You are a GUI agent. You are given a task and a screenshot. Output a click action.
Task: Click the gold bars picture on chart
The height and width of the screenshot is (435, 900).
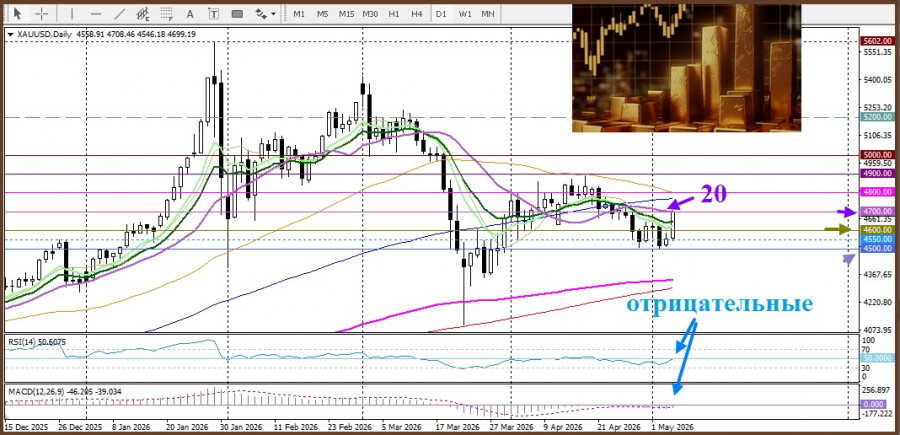pos(686,68)
